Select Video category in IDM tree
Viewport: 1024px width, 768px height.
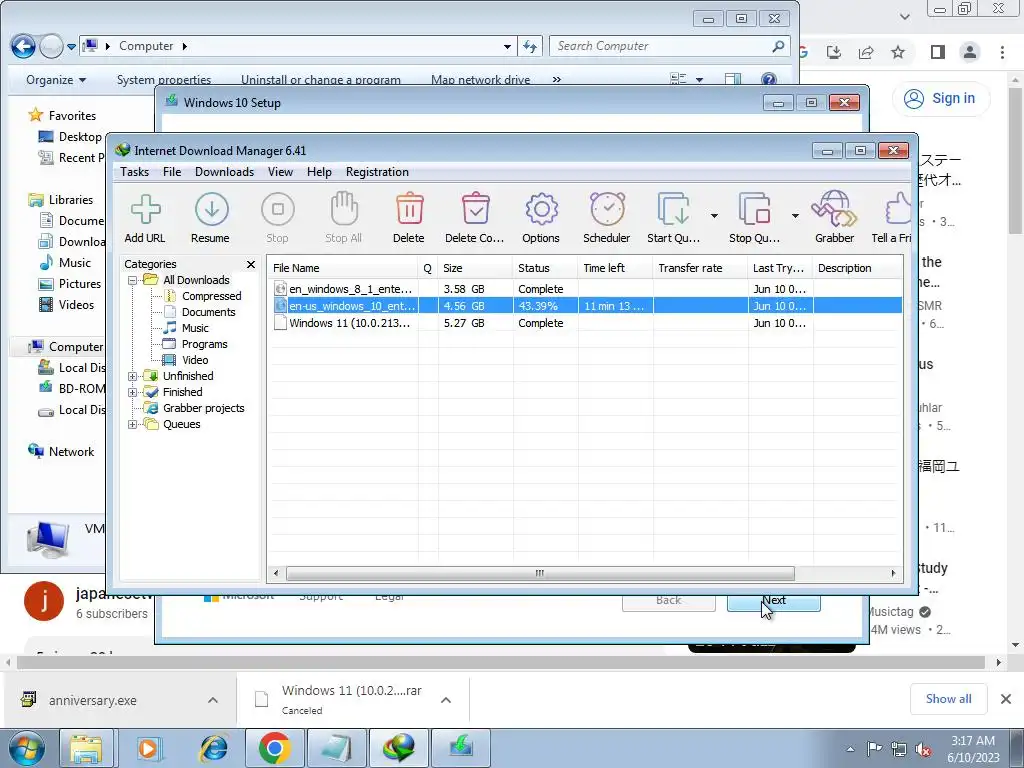click(195, 360)
